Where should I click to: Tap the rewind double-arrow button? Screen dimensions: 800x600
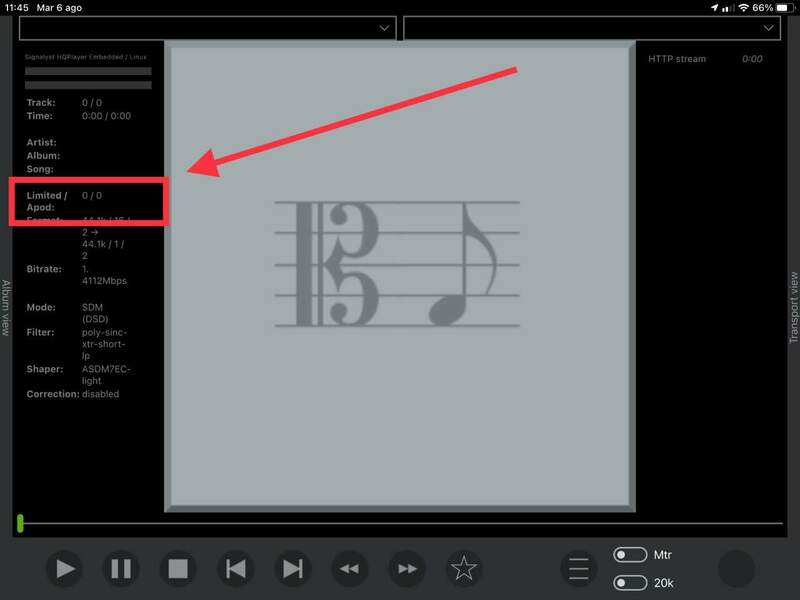(349, 569)
